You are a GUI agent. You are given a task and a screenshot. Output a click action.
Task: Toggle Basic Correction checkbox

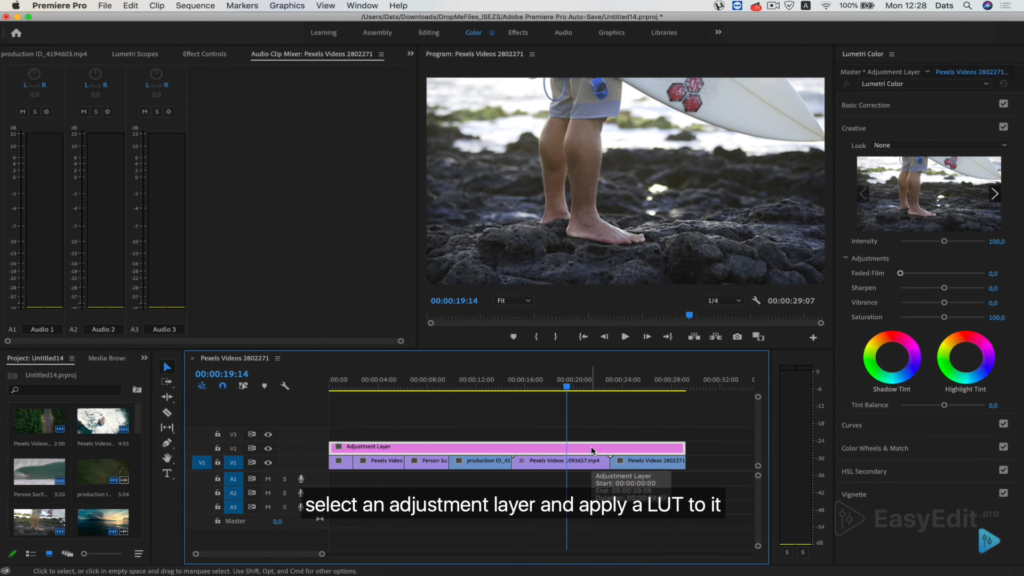[1003, 104]
